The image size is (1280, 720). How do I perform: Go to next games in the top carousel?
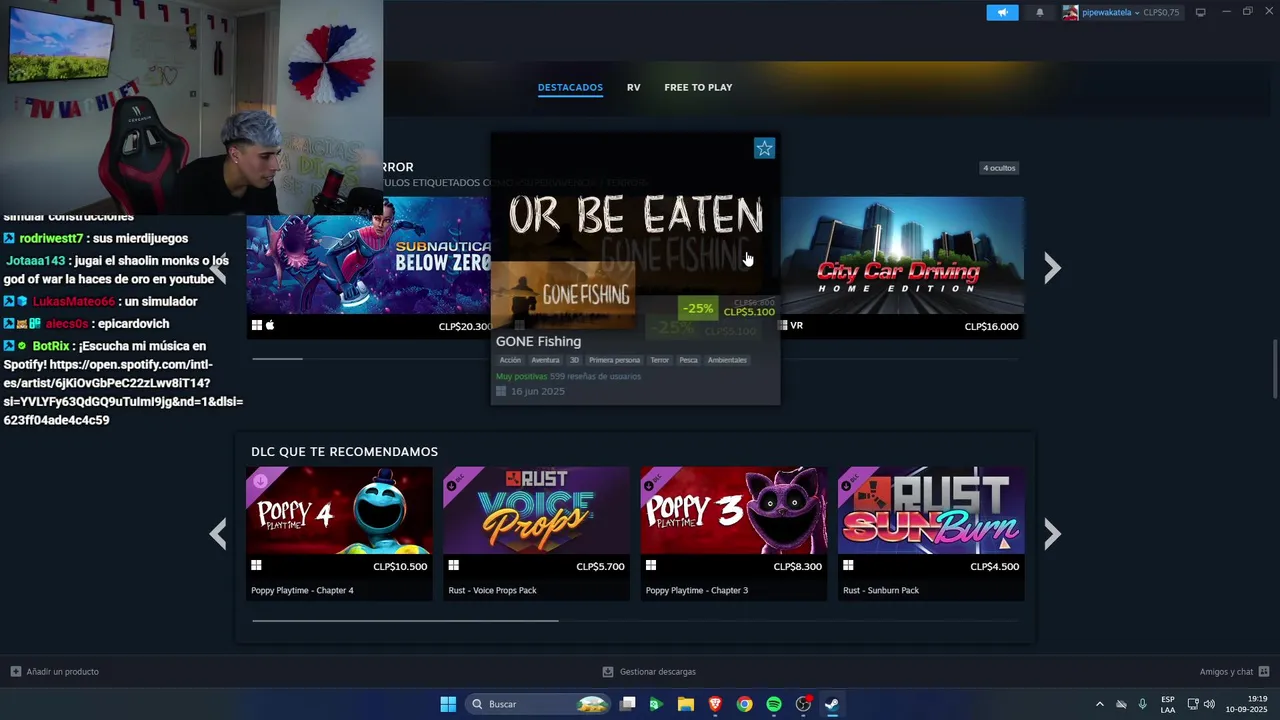(1052, 267)
